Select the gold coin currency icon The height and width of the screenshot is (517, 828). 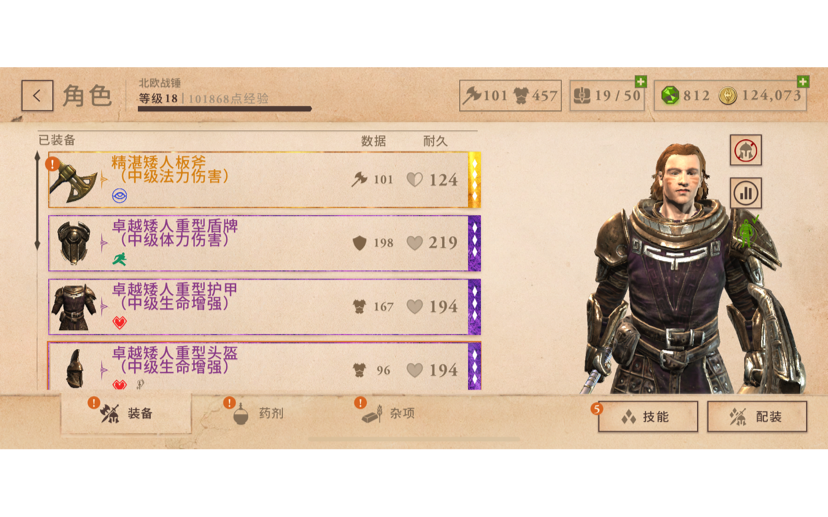728,96
